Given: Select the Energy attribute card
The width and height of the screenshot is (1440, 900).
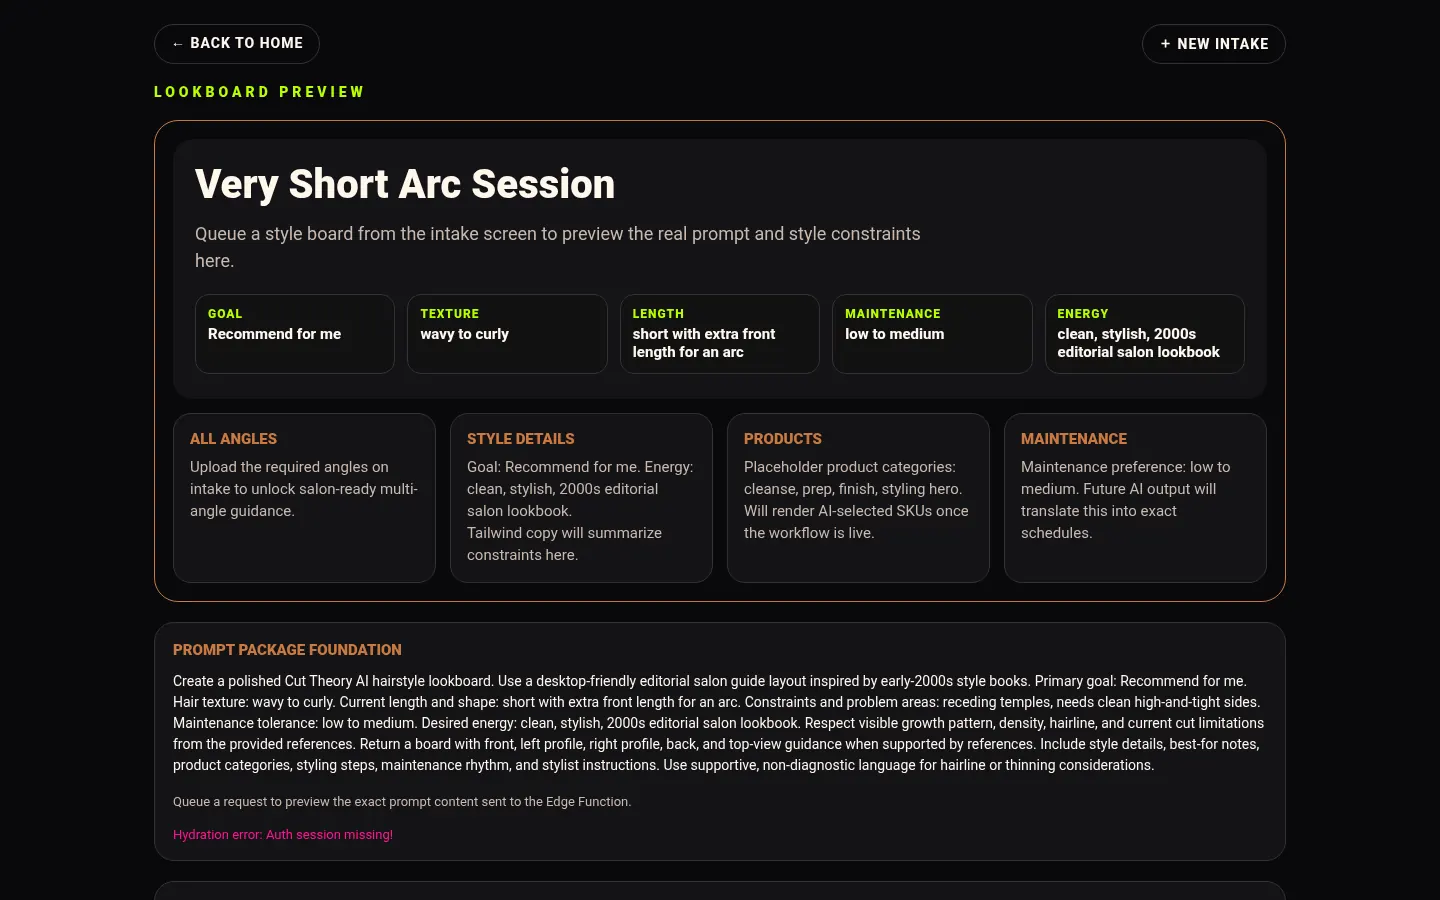Looking at the screenshot, I should pos(1145,334).
